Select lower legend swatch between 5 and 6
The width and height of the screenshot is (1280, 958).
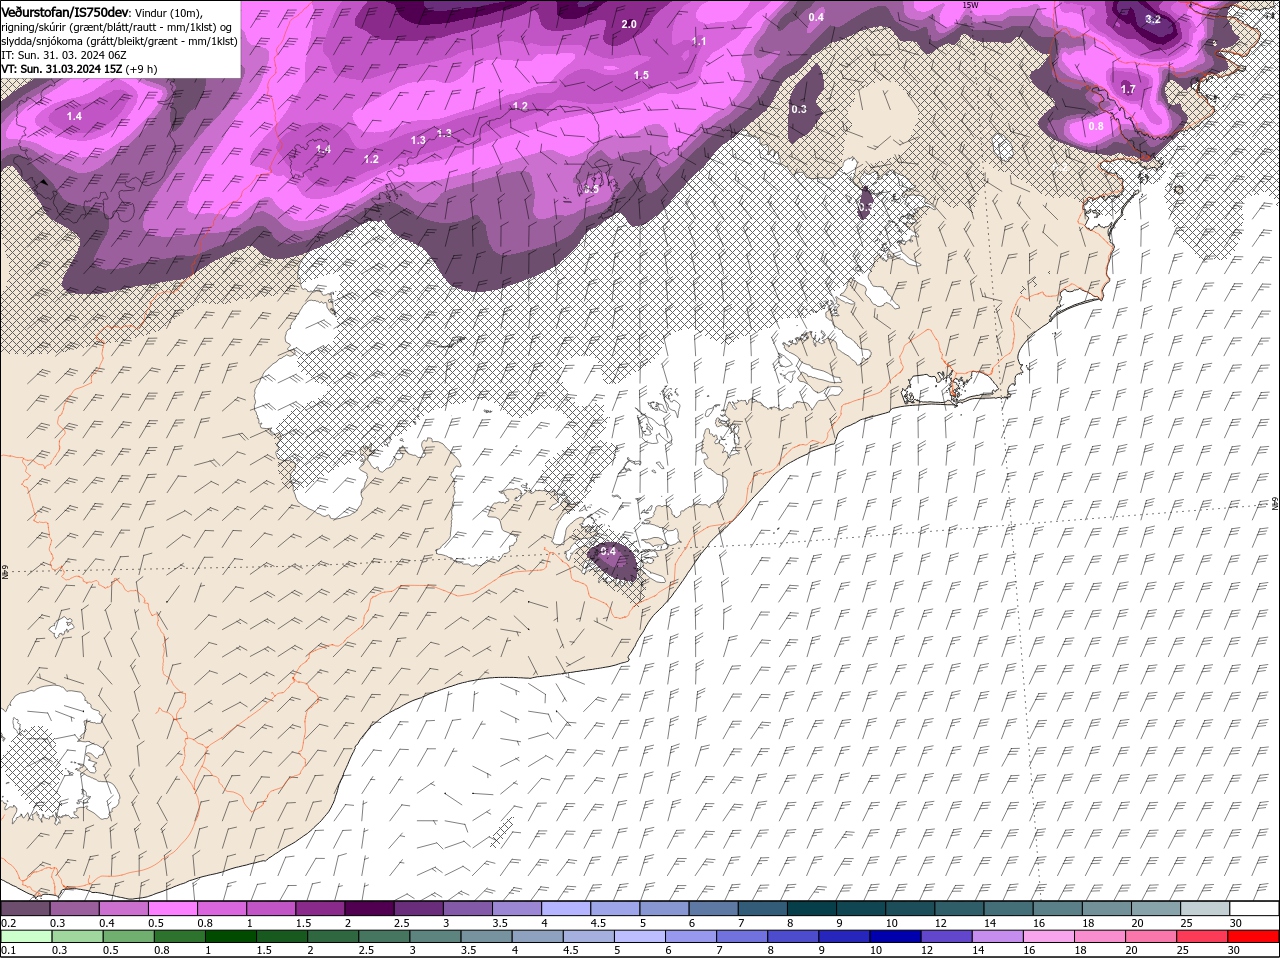(640, 937)
